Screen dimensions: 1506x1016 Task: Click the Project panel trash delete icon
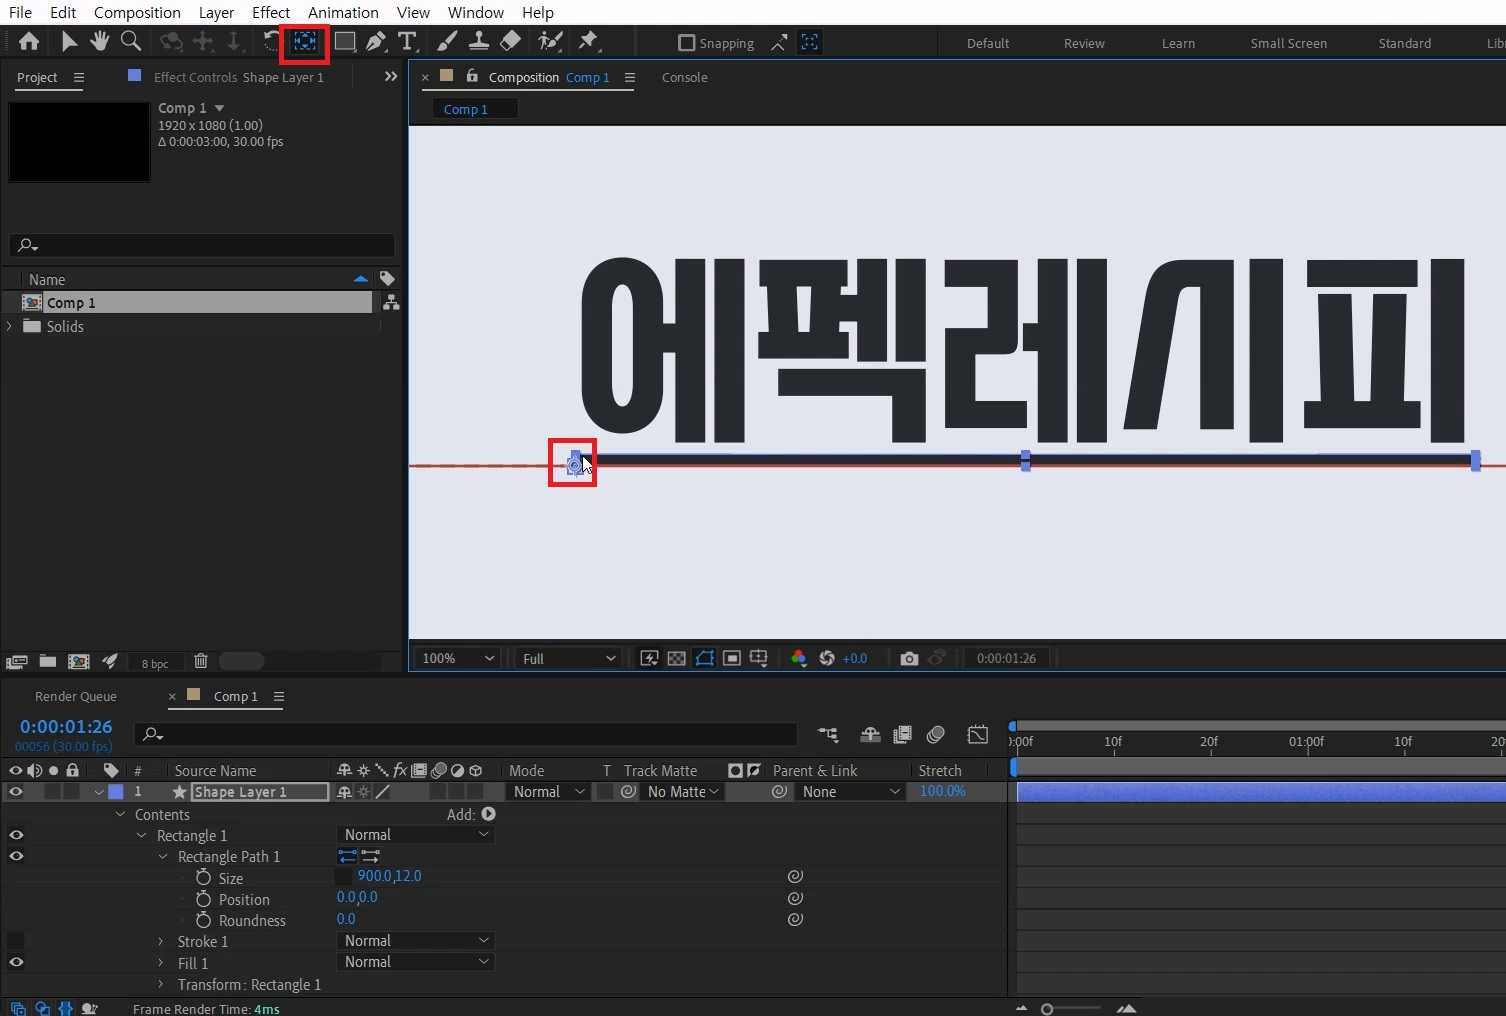pos(201,661)
